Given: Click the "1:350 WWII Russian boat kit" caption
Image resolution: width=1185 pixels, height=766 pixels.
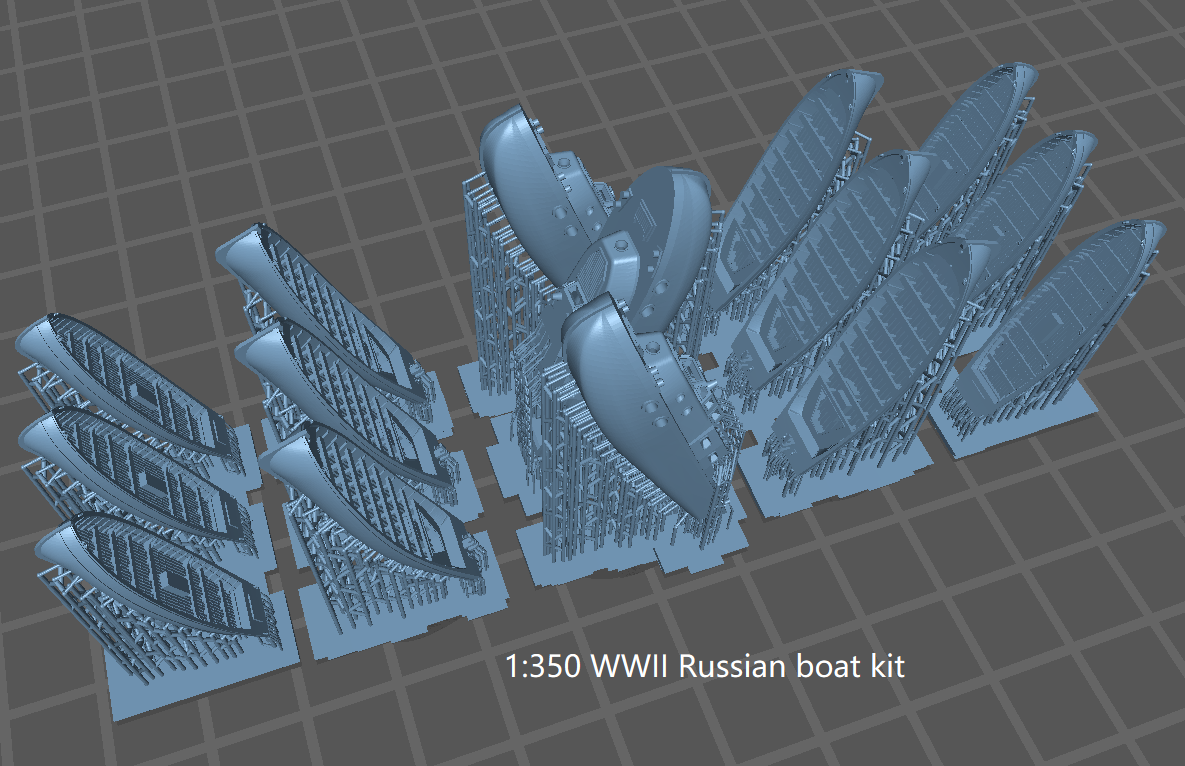Looking at the screenshot, I should click(704, 666).
